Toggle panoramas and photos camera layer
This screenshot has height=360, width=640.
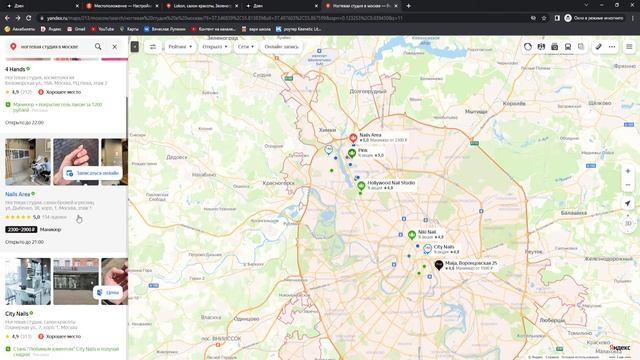point(554,47)
